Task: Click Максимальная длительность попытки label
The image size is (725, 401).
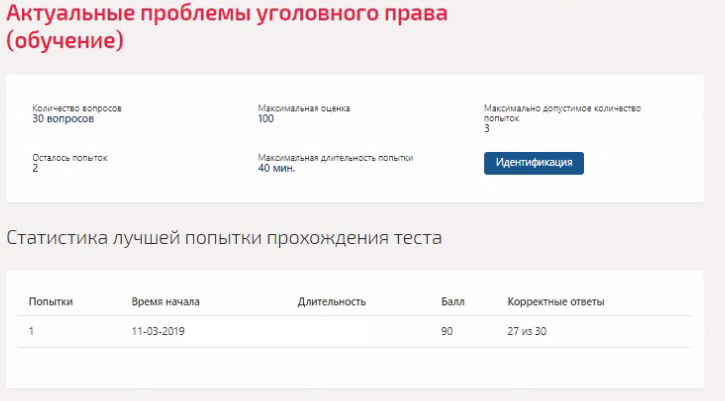Action: 335,158
